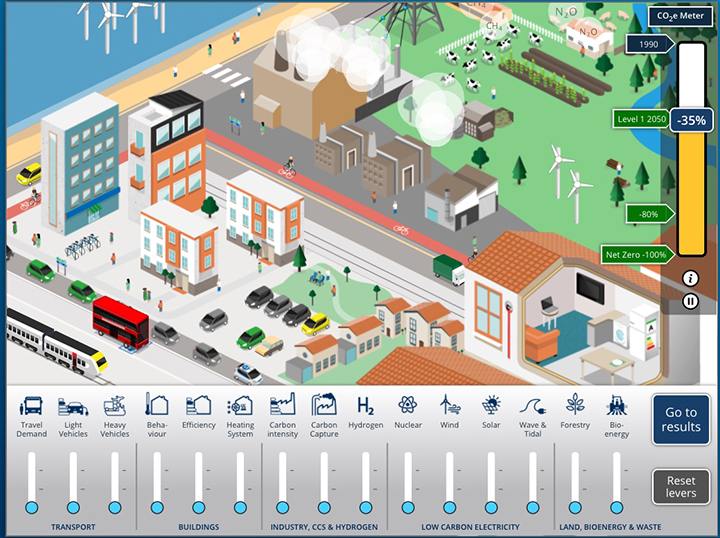This screenshot has width=720, height=538.
Task: Click the Travel Demand bus icon
Action: click(x=32, y=406)
